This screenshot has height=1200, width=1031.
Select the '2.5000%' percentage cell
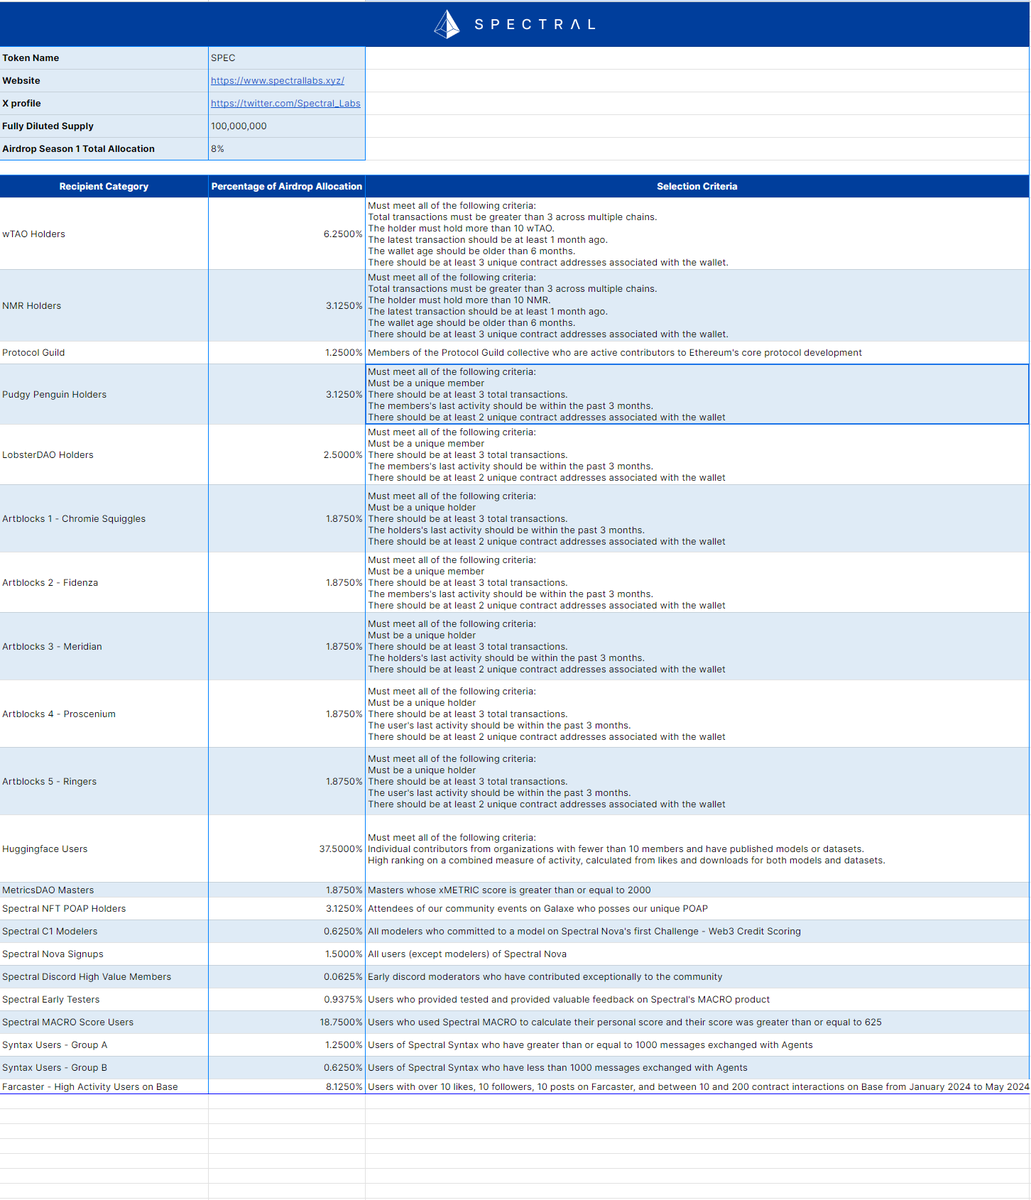click(287, 455)
